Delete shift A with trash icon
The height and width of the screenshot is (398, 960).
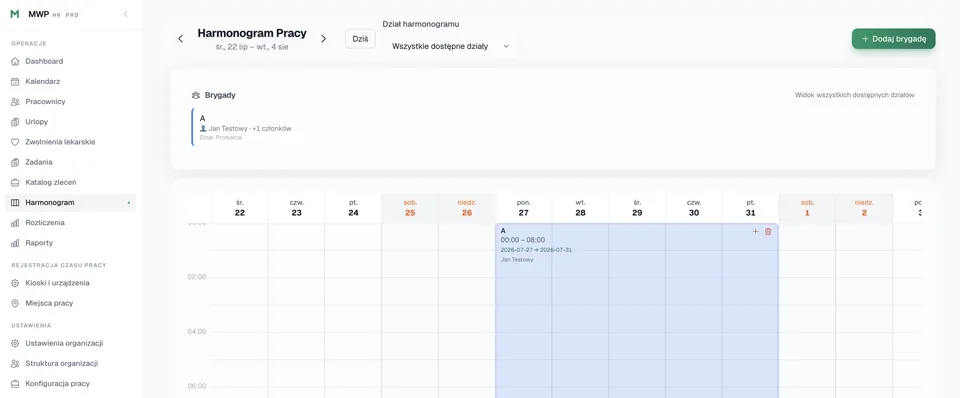point(768,231)
